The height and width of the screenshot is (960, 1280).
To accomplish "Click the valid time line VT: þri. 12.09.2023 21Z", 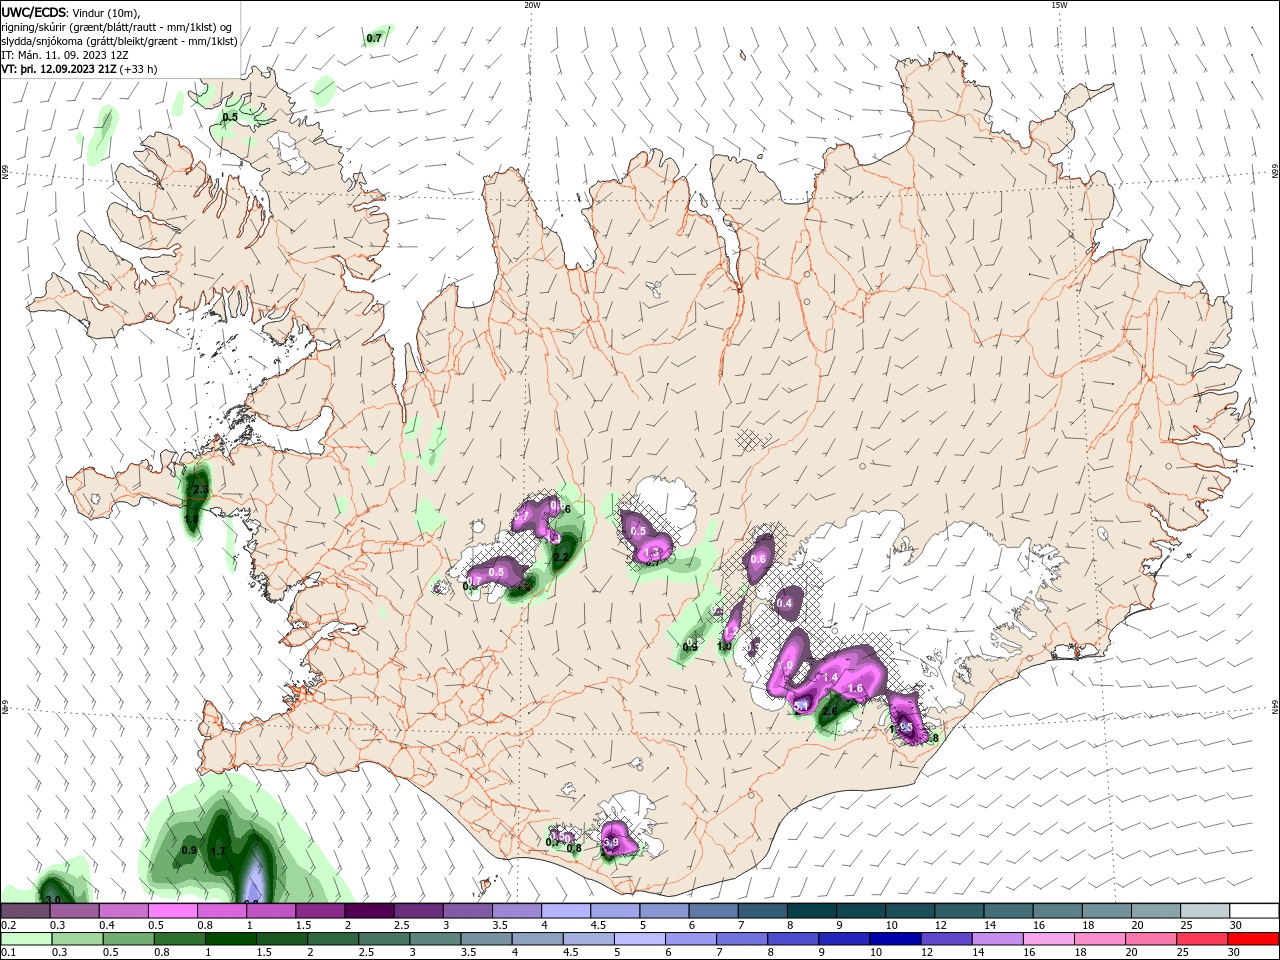I will [59, 69].
